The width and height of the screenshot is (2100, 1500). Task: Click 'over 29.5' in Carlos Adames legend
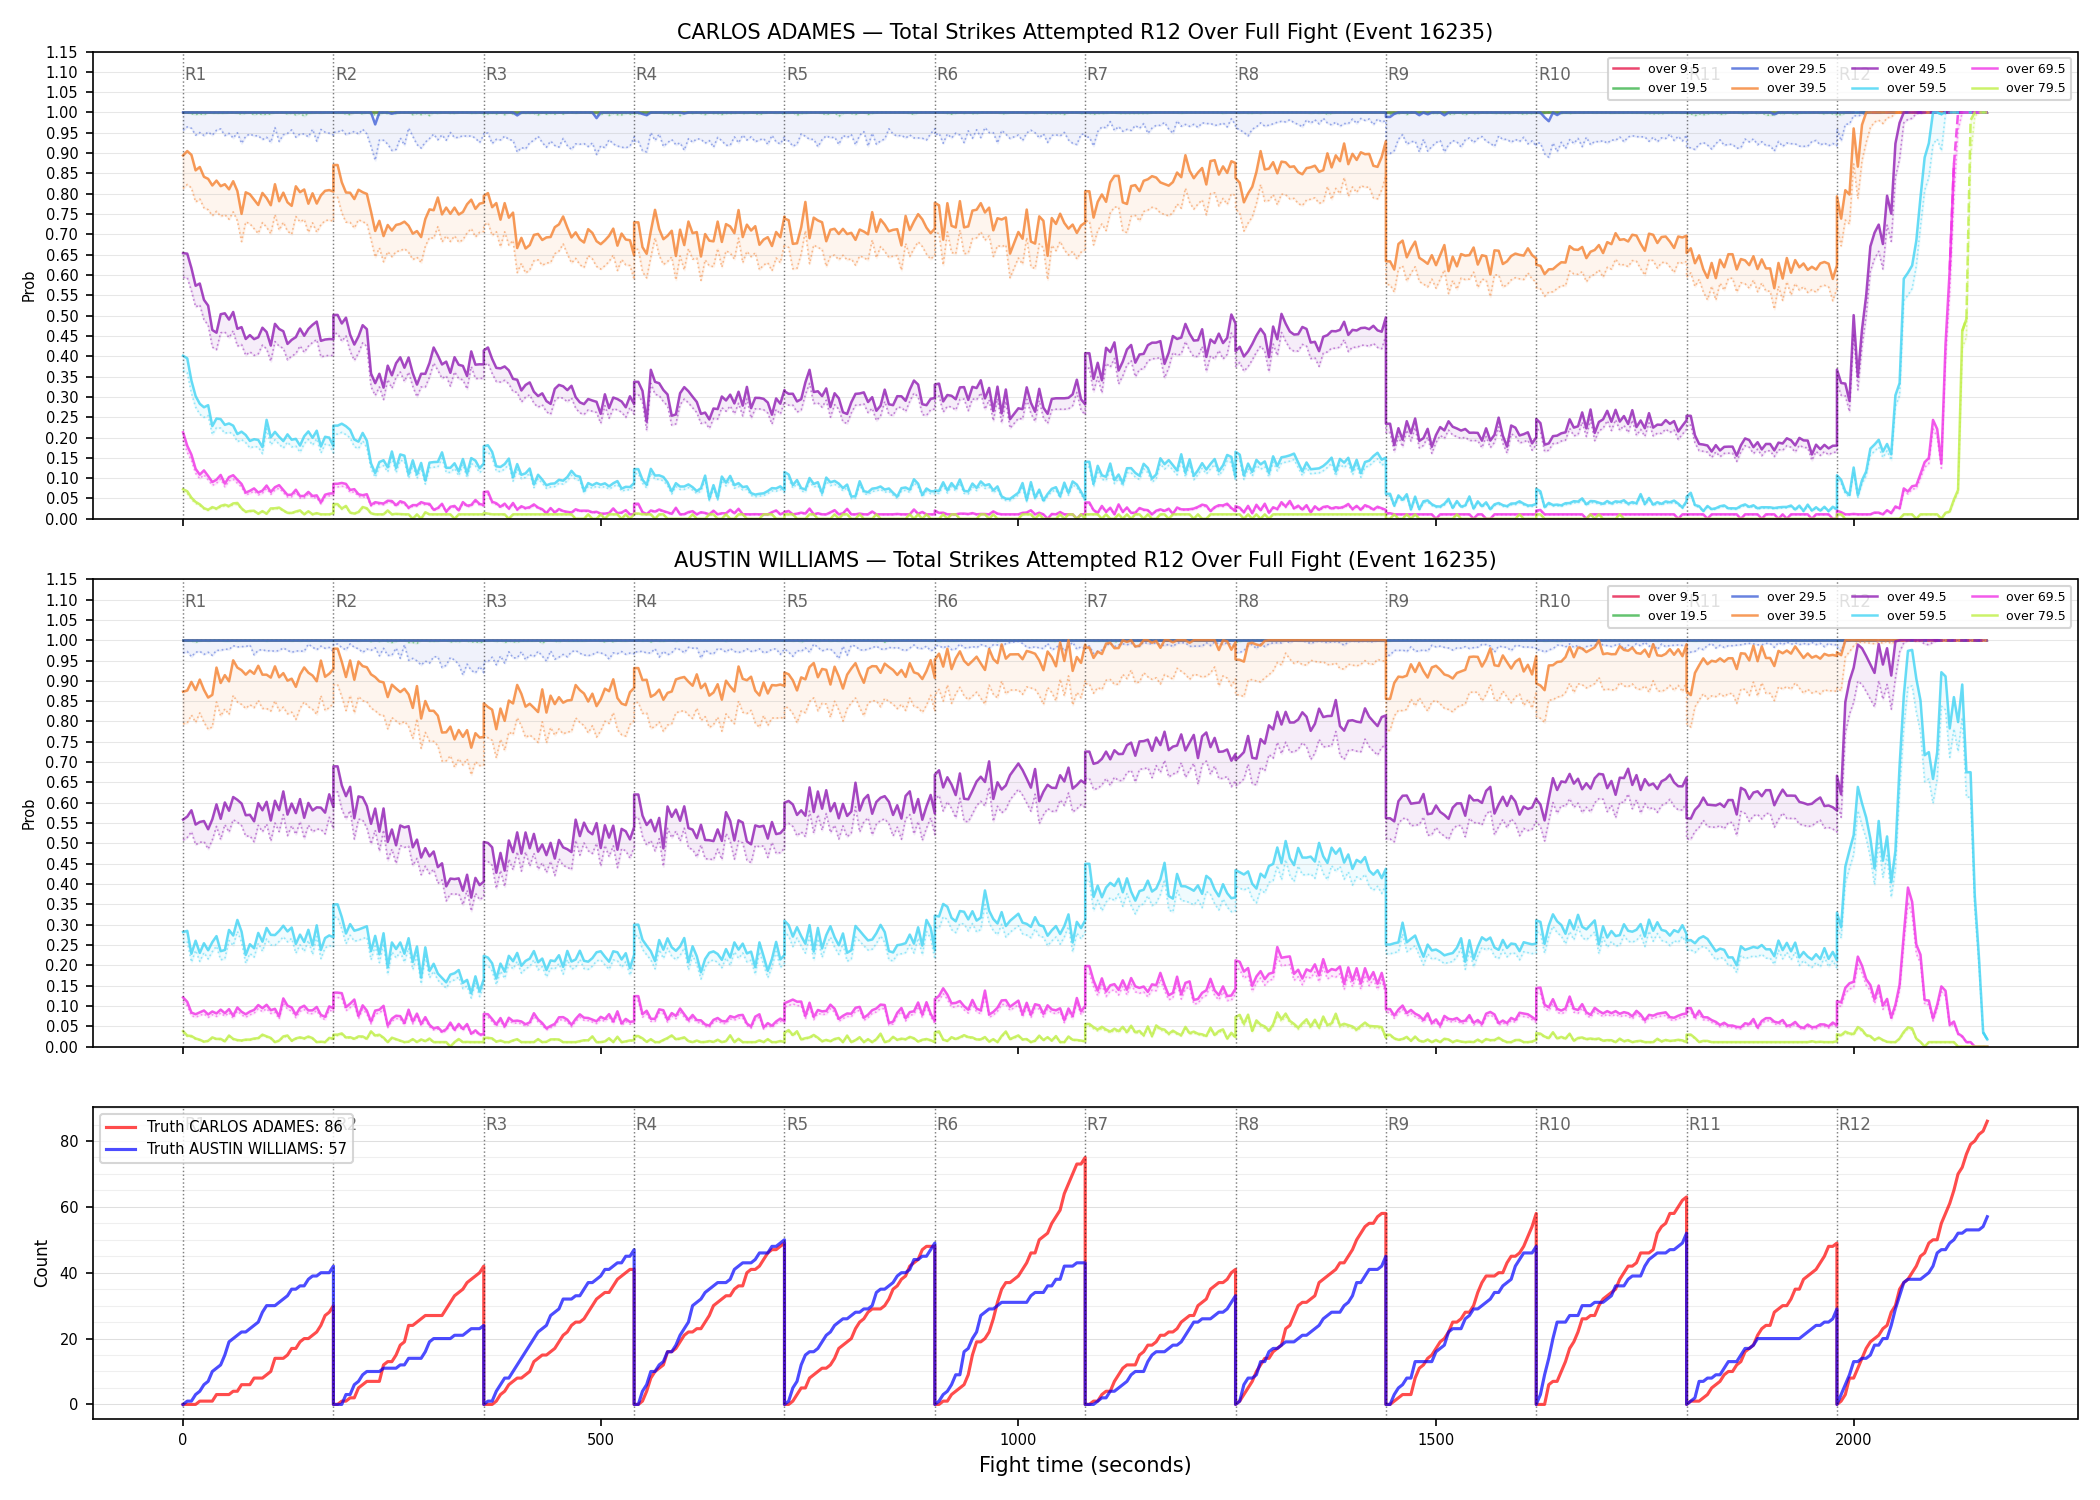coord(1796,69)
